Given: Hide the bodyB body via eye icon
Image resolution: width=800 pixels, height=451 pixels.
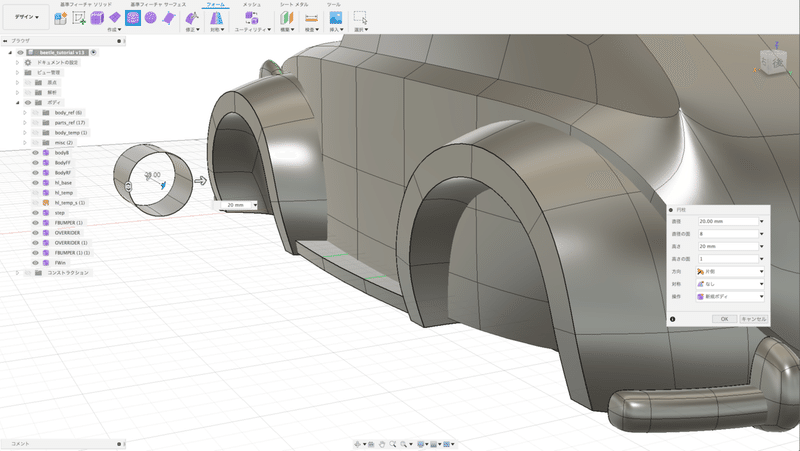Looking at the screenshot, I should [x=34, y=153].
